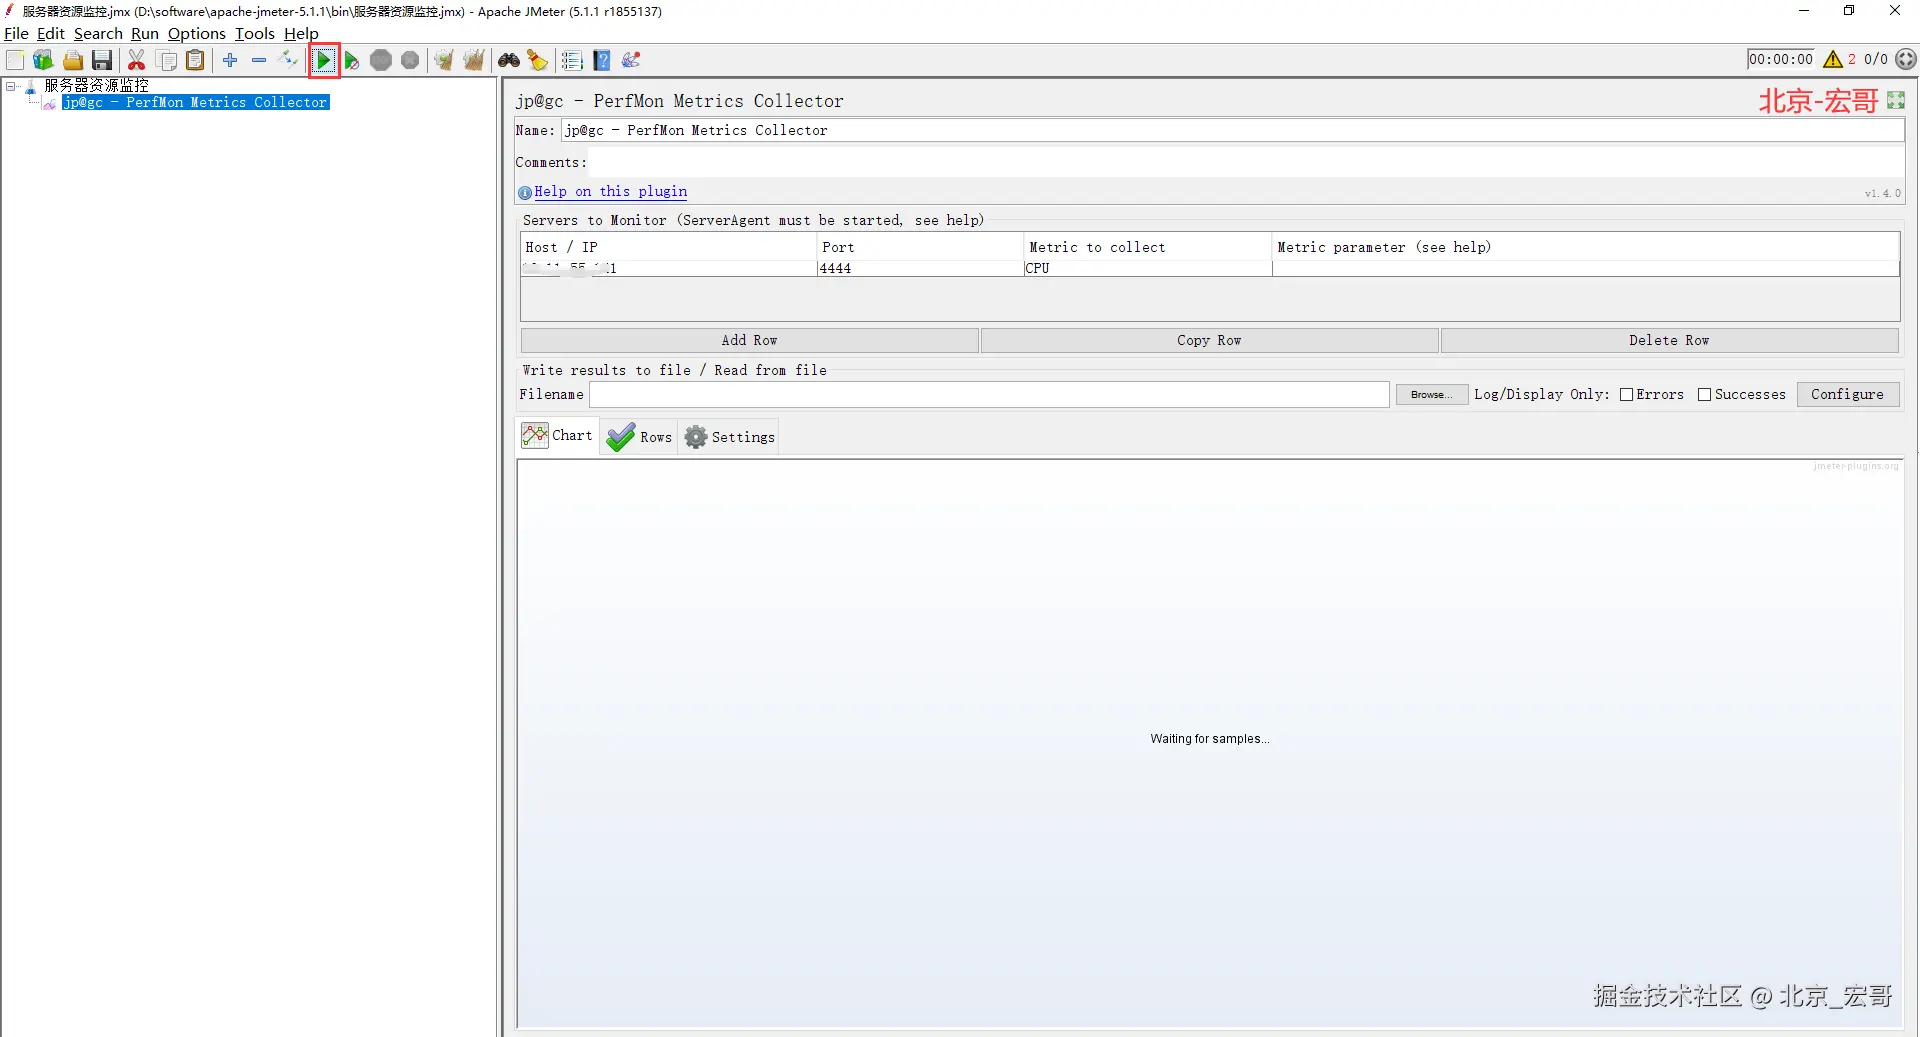Click Start no pauses icon
The width and height of the screenshot is (1920, 1037).
[352, 61]
